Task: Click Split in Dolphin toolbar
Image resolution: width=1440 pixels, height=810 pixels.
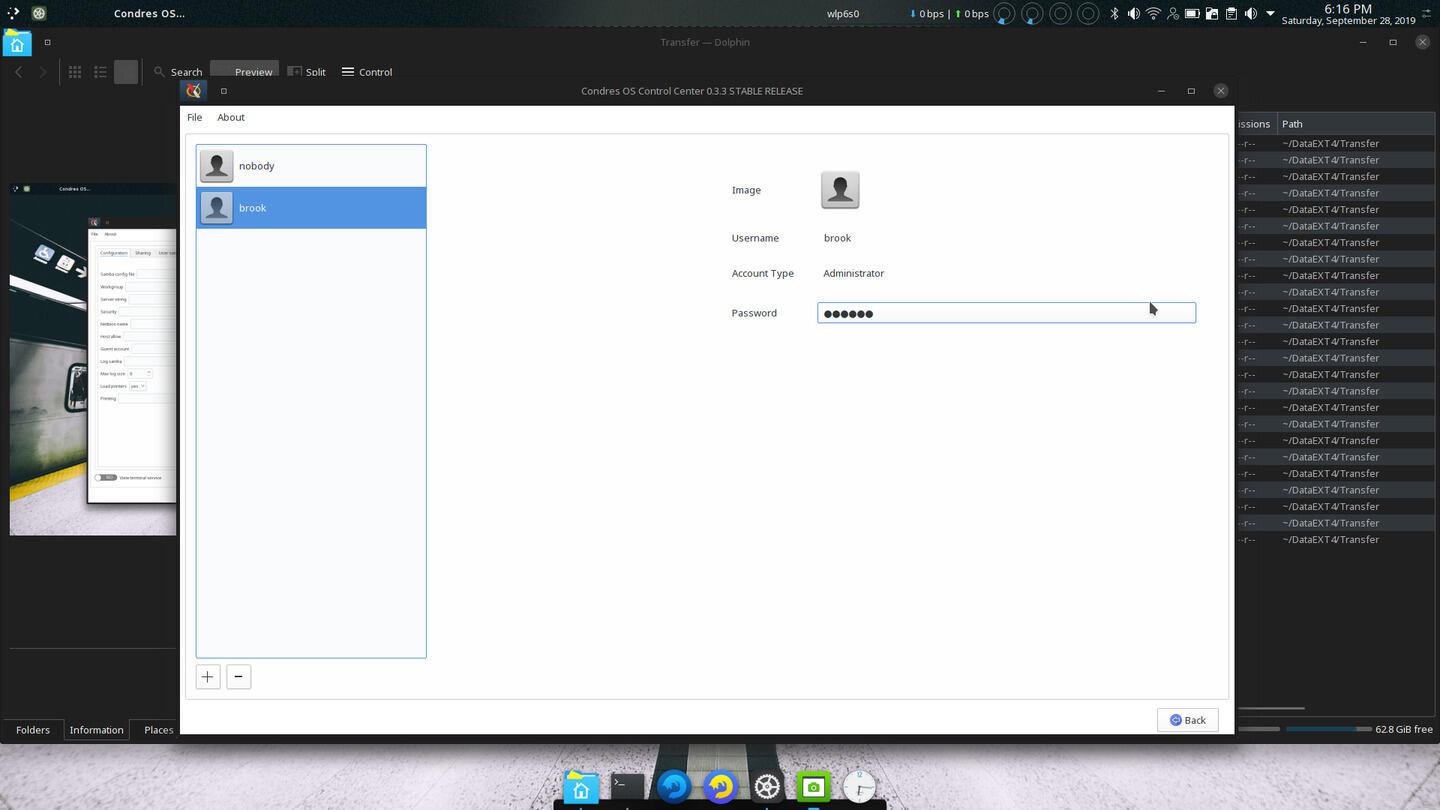Action: click(307, 72)
